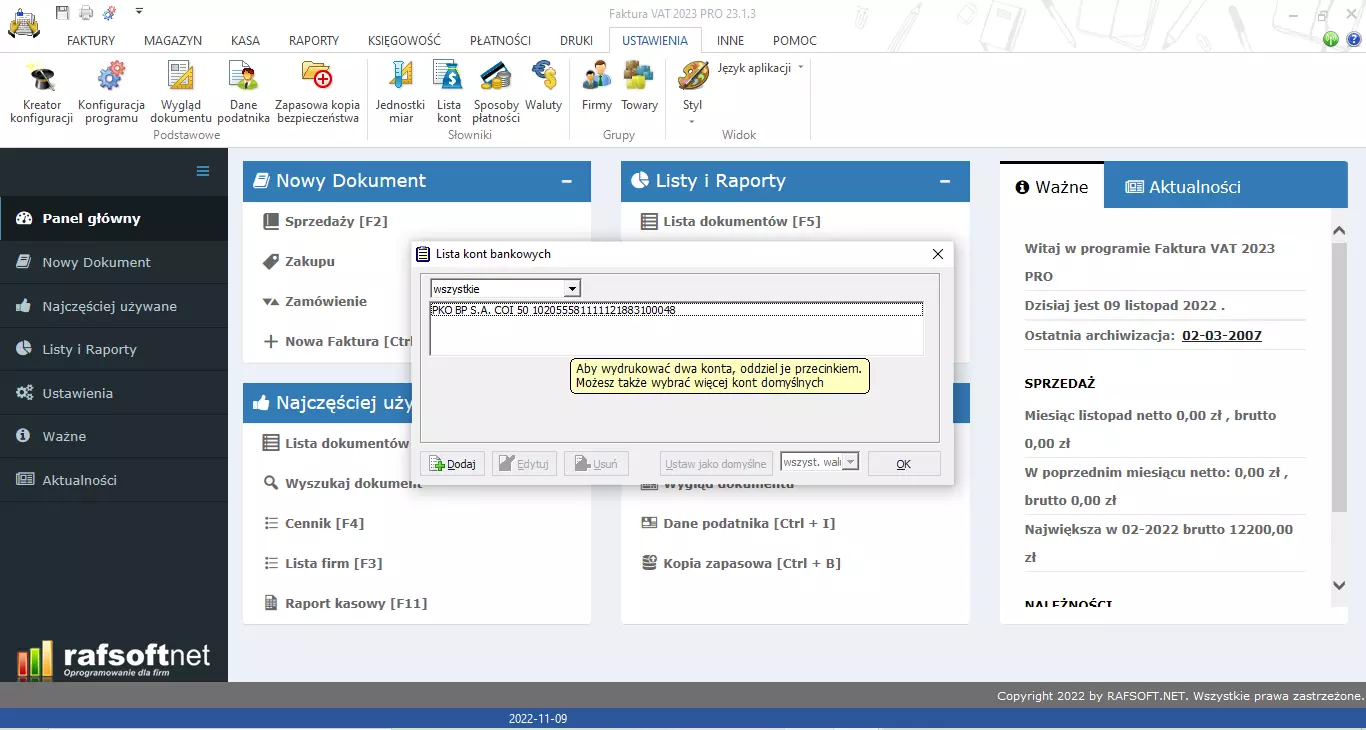Open Jednostki miar dictionary icon
This screenshot has width=1366, height=730.
[x=400, y=78]
